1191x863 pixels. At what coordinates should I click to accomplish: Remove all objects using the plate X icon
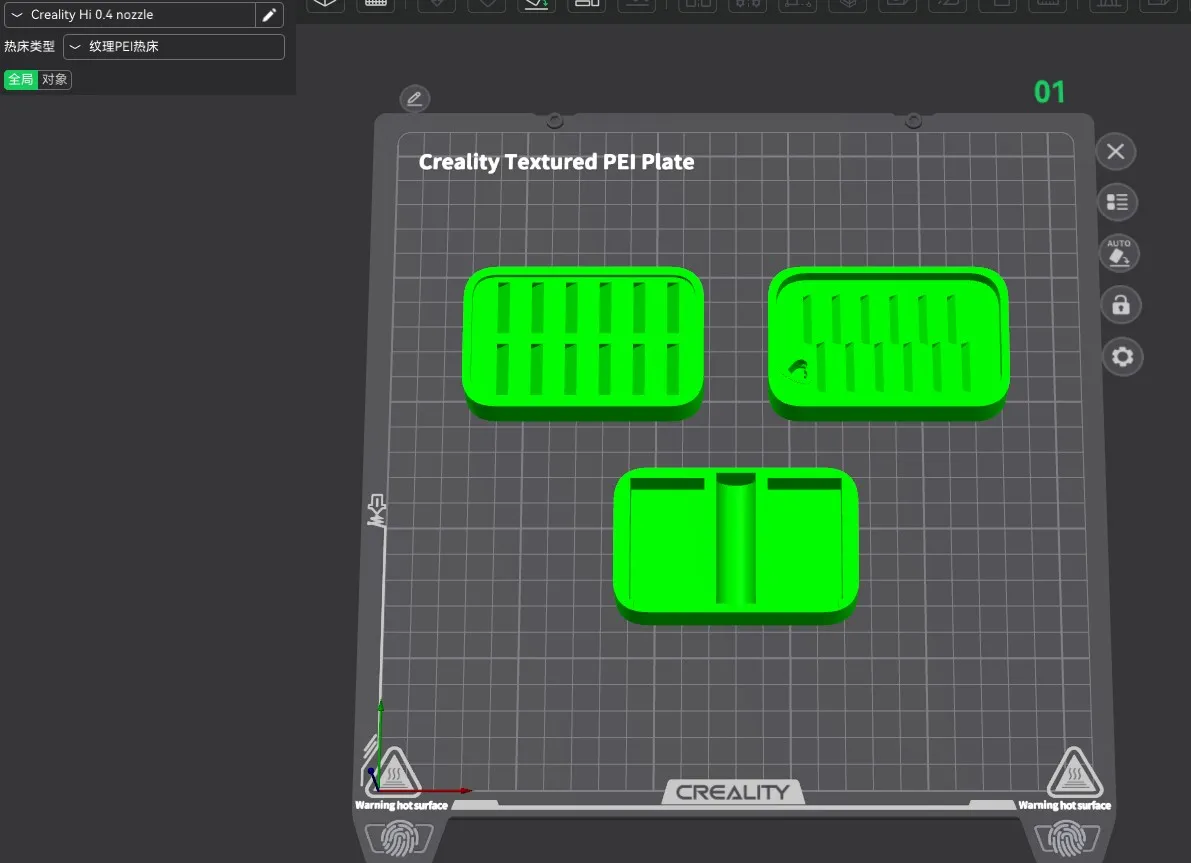pos(1116,152)
